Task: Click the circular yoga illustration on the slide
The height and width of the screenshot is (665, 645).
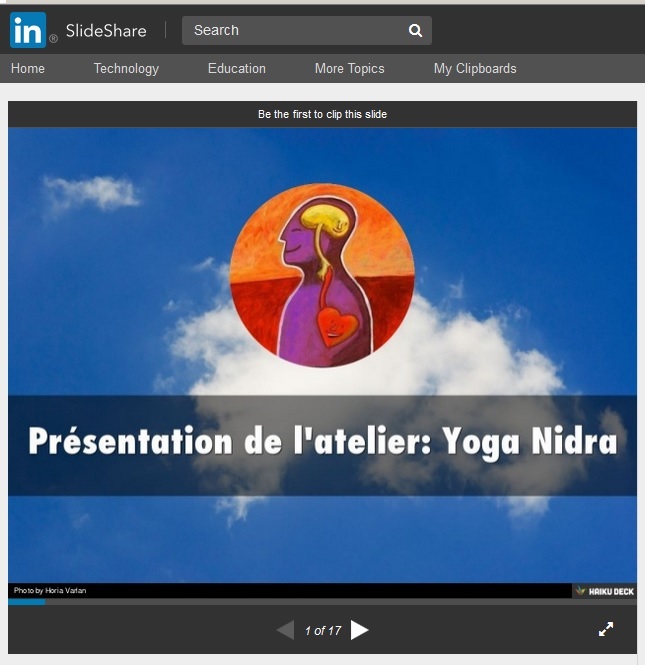Action: [322, 276]
